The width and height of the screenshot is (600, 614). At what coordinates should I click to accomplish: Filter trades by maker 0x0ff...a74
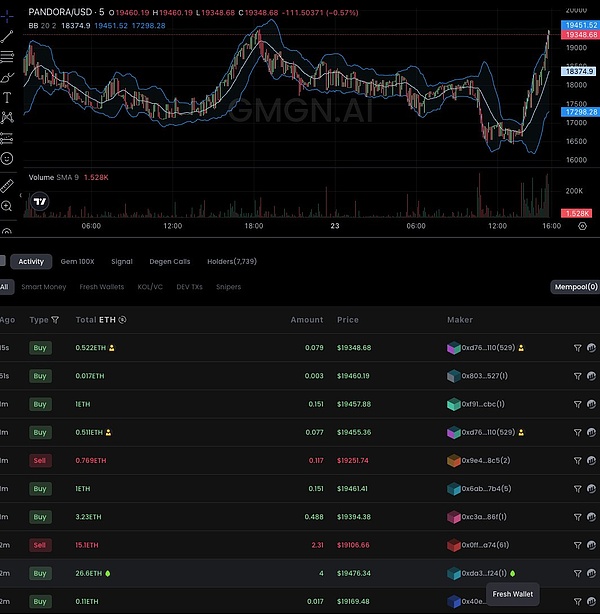(577, 545)
